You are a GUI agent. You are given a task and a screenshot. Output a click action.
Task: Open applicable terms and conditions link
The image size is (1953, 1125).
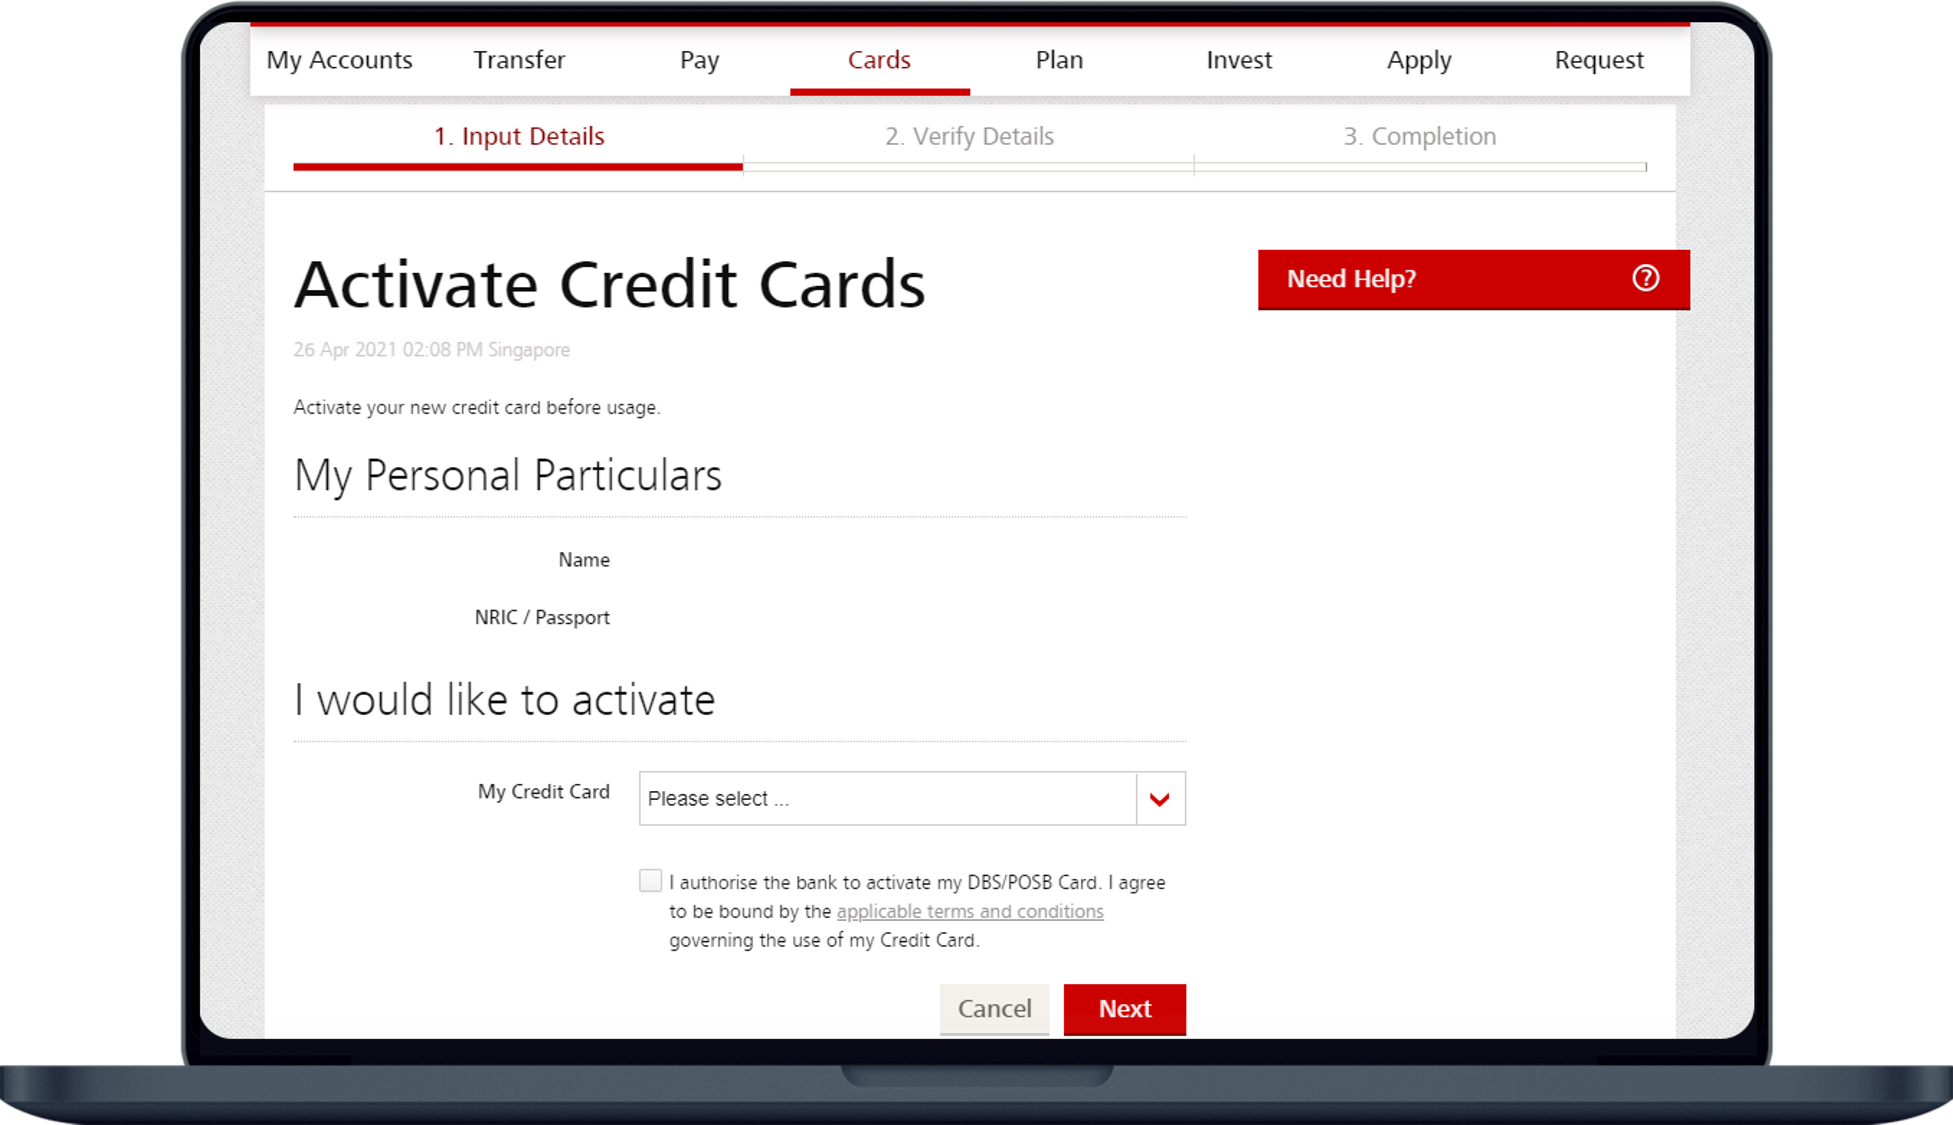970,912
